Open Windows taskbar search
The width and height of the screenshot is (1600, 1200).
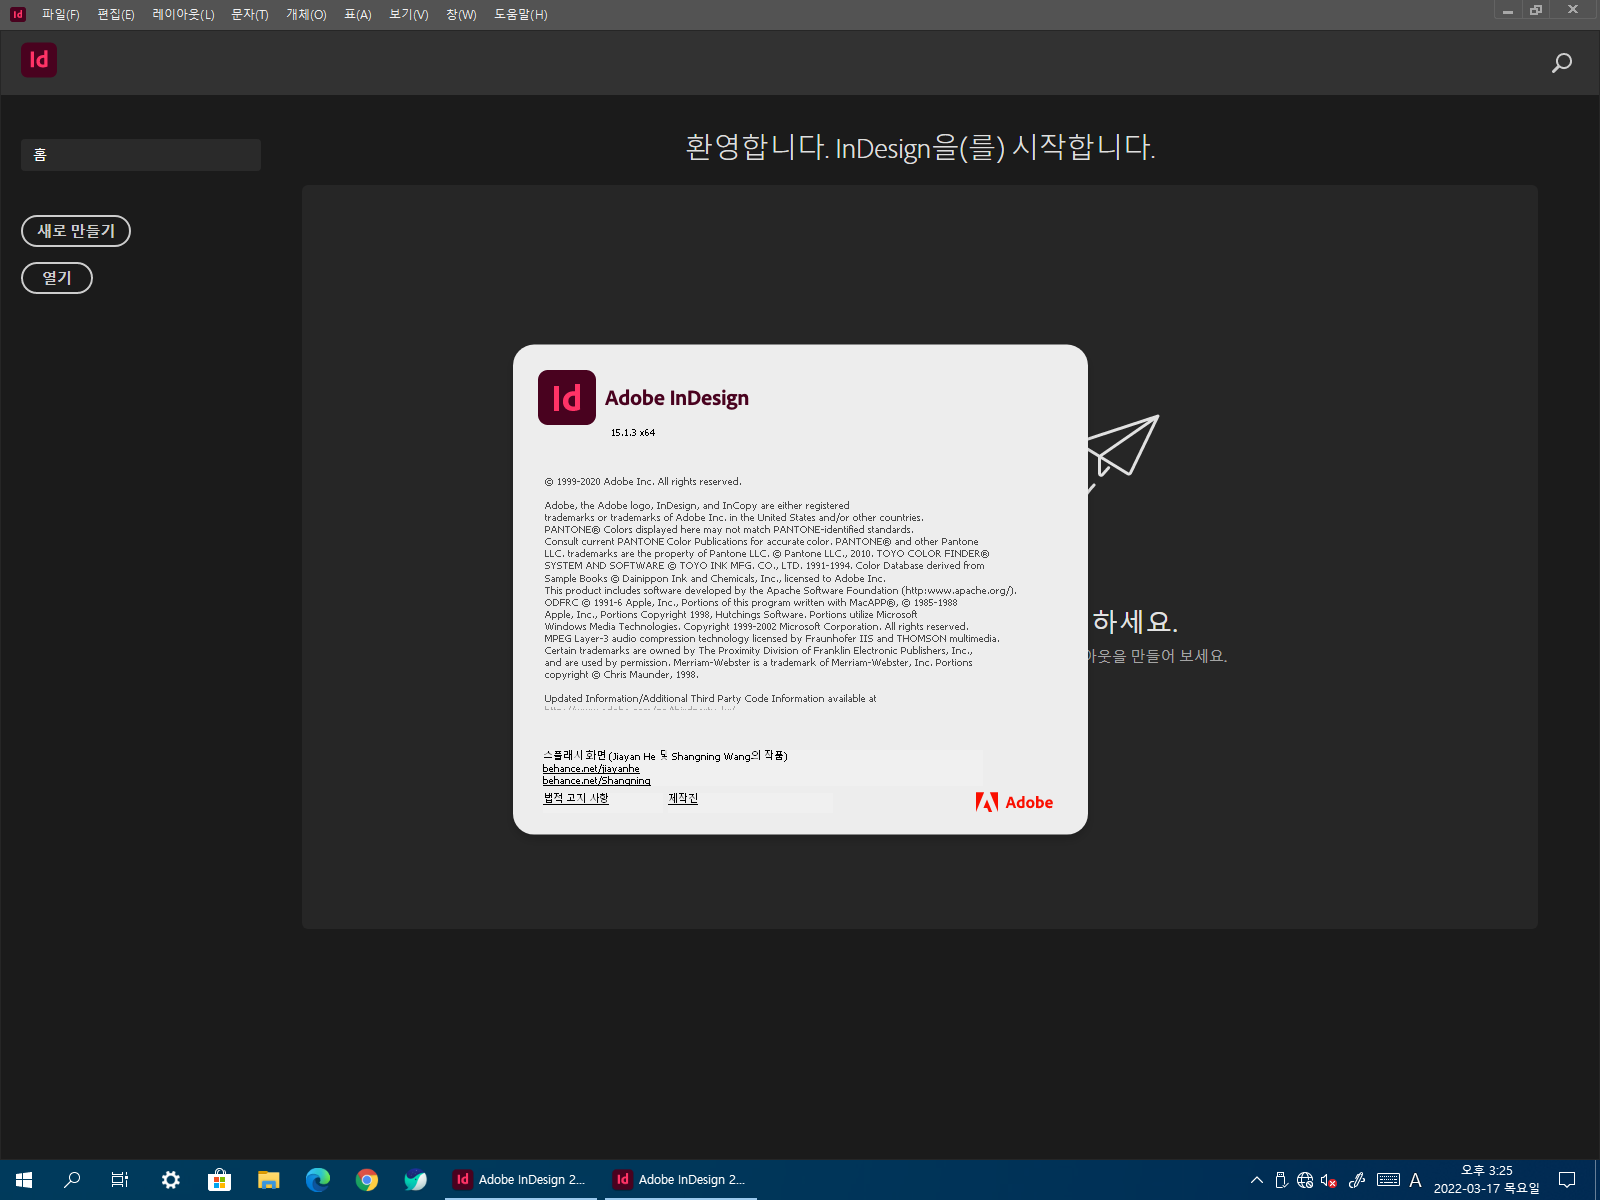coord(72,1180)
